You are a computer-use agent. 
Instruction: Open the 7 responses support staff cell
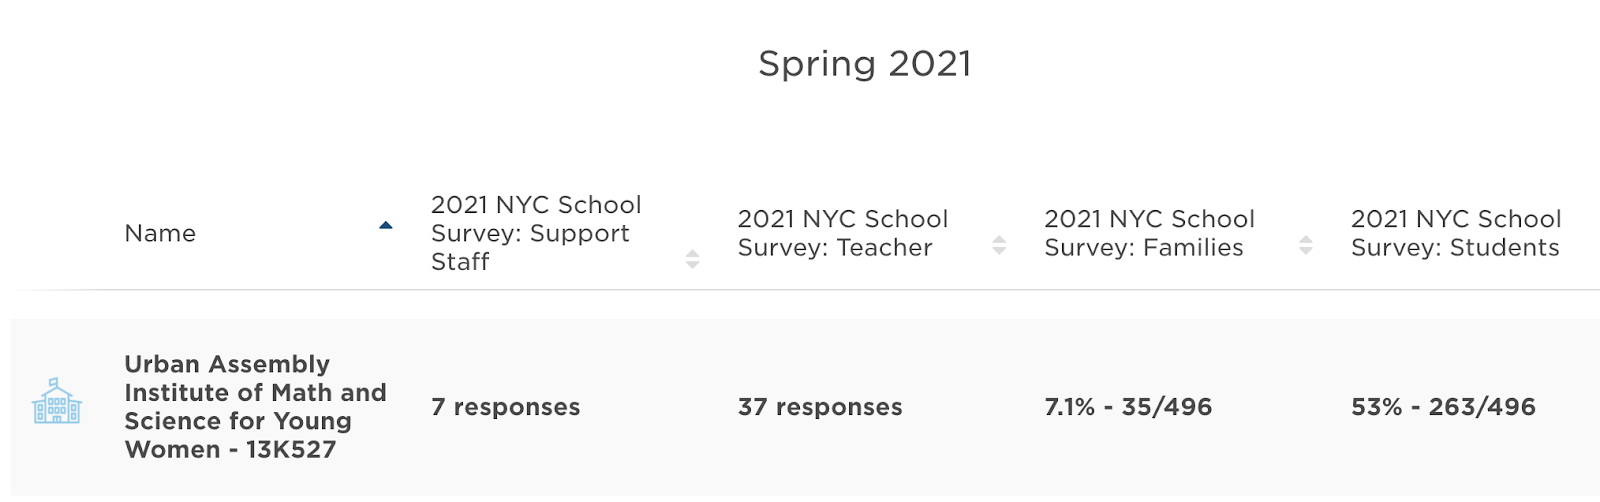point(506,407)
